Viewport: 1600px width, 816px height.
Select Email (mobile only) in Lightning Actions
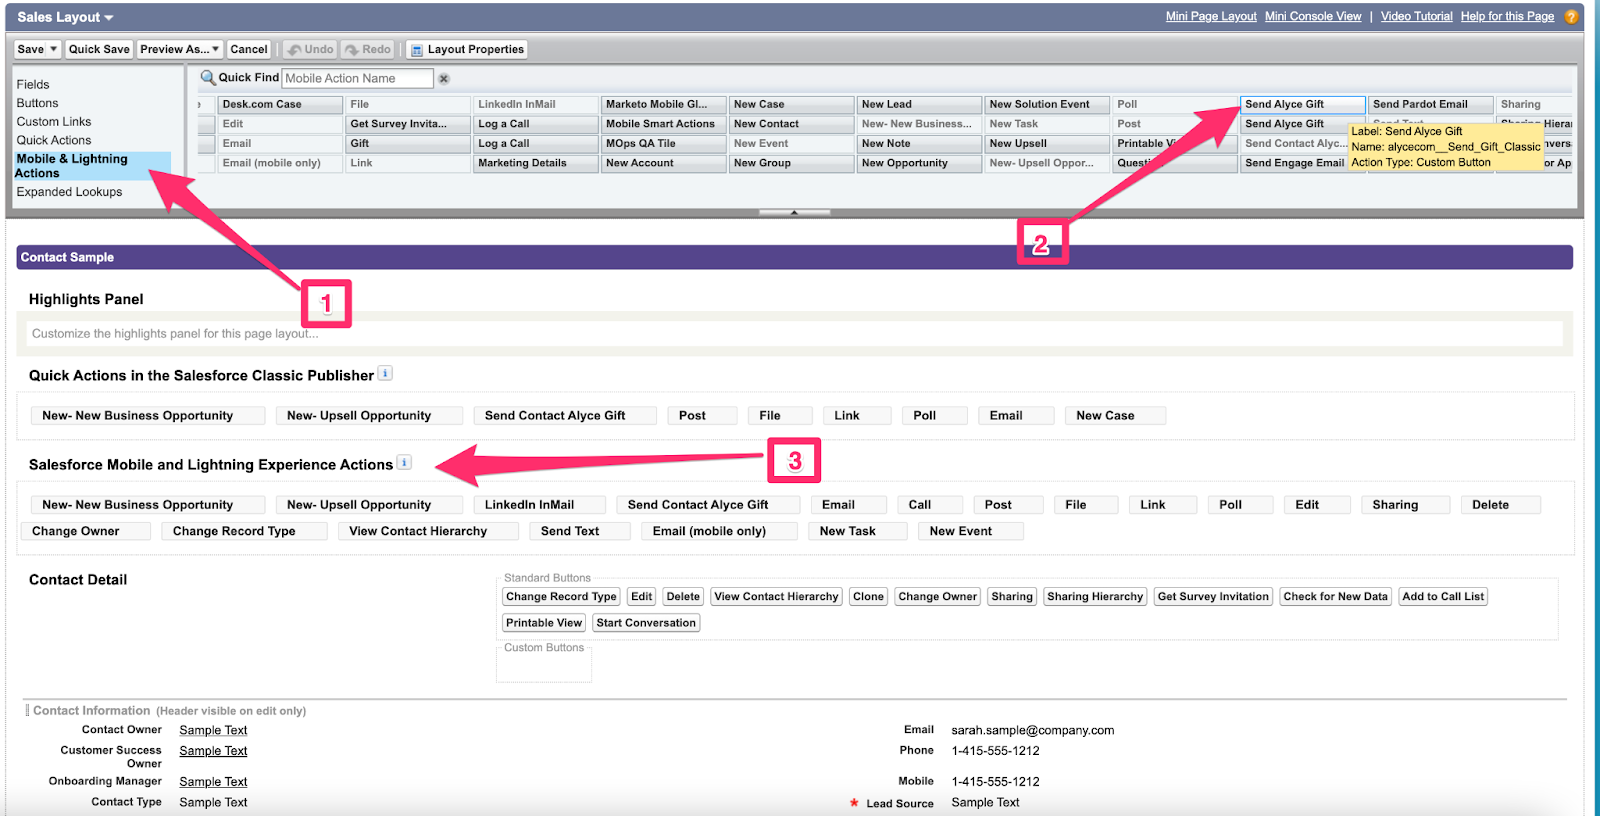pos(719,531)
